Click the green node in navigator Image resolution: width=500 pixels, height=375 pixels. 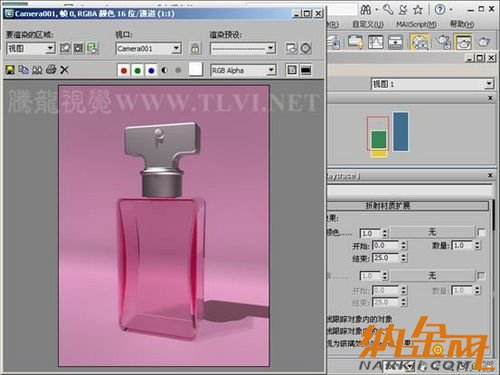click(379, 139)
